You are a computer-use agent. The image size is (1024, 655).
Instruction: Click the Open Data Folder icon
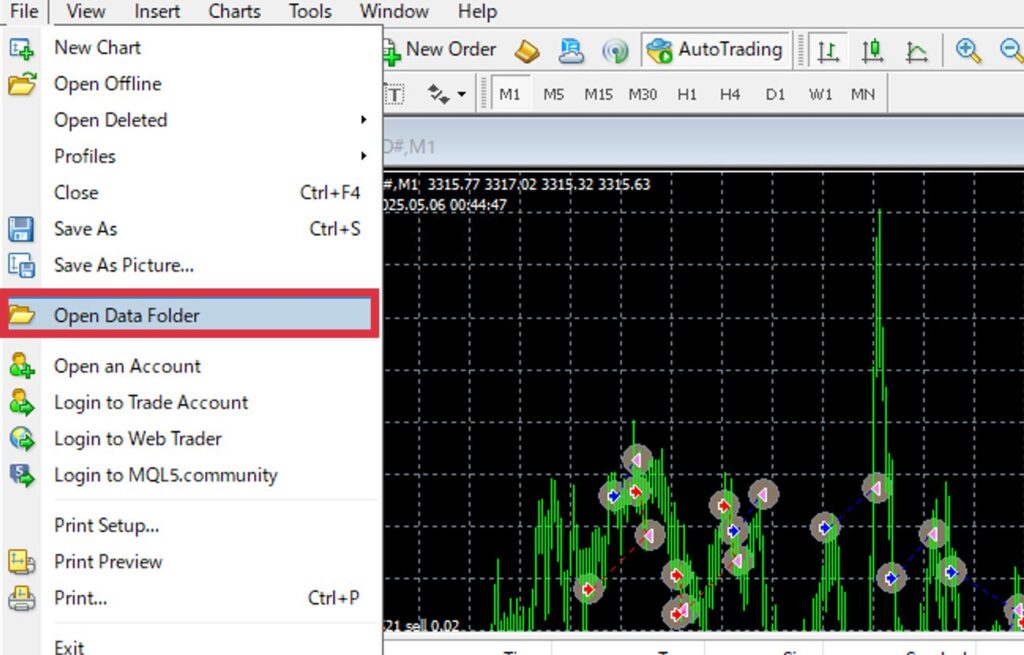[x=22, y=315]
